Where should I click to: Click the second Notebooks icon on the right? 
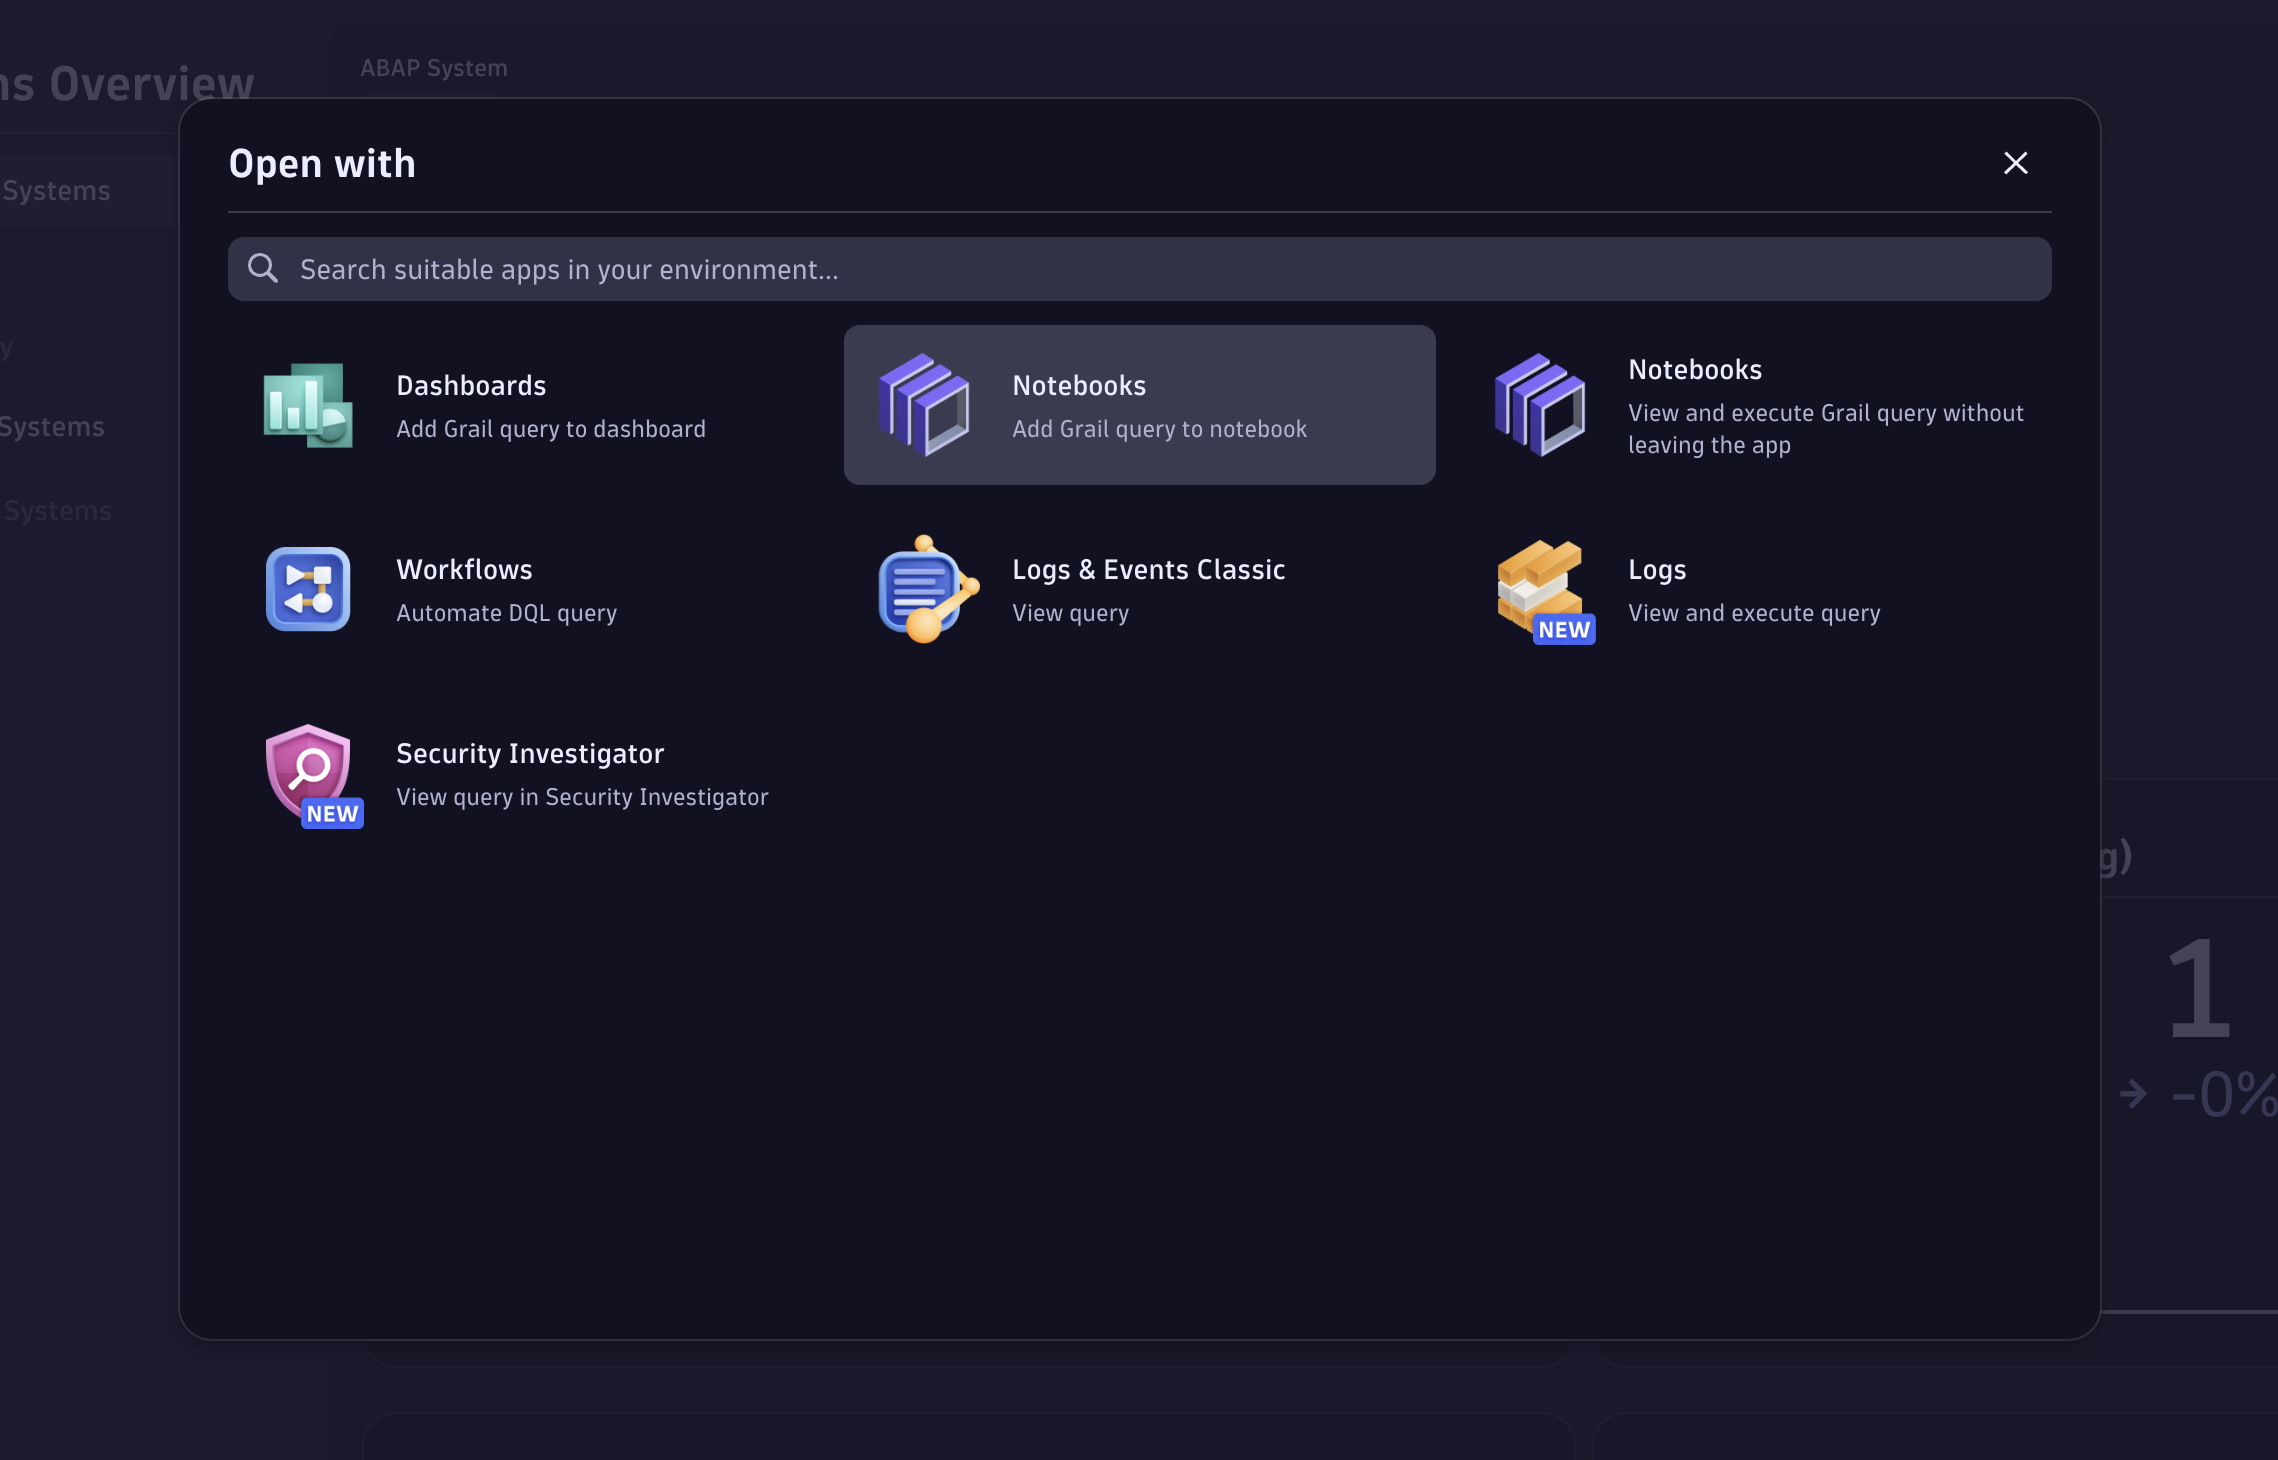point(1540,404)
